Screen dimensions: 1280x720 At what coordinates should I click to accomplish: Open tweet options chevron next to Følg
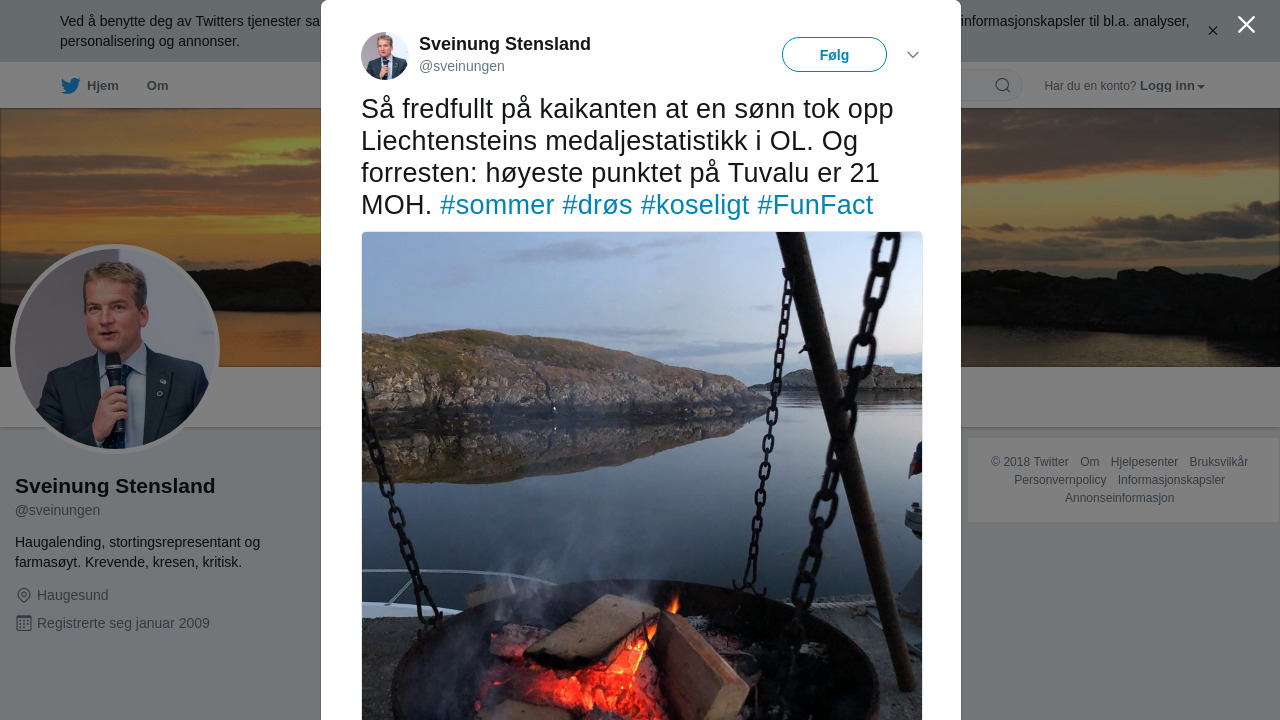coord(913,55)
